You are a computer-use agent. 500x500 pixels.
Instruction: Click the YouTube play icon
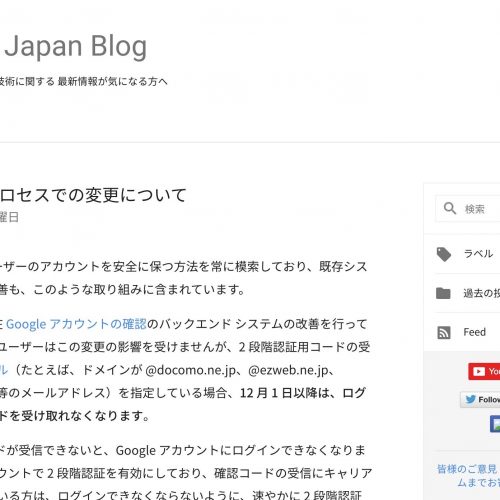[x=479, y=371]
